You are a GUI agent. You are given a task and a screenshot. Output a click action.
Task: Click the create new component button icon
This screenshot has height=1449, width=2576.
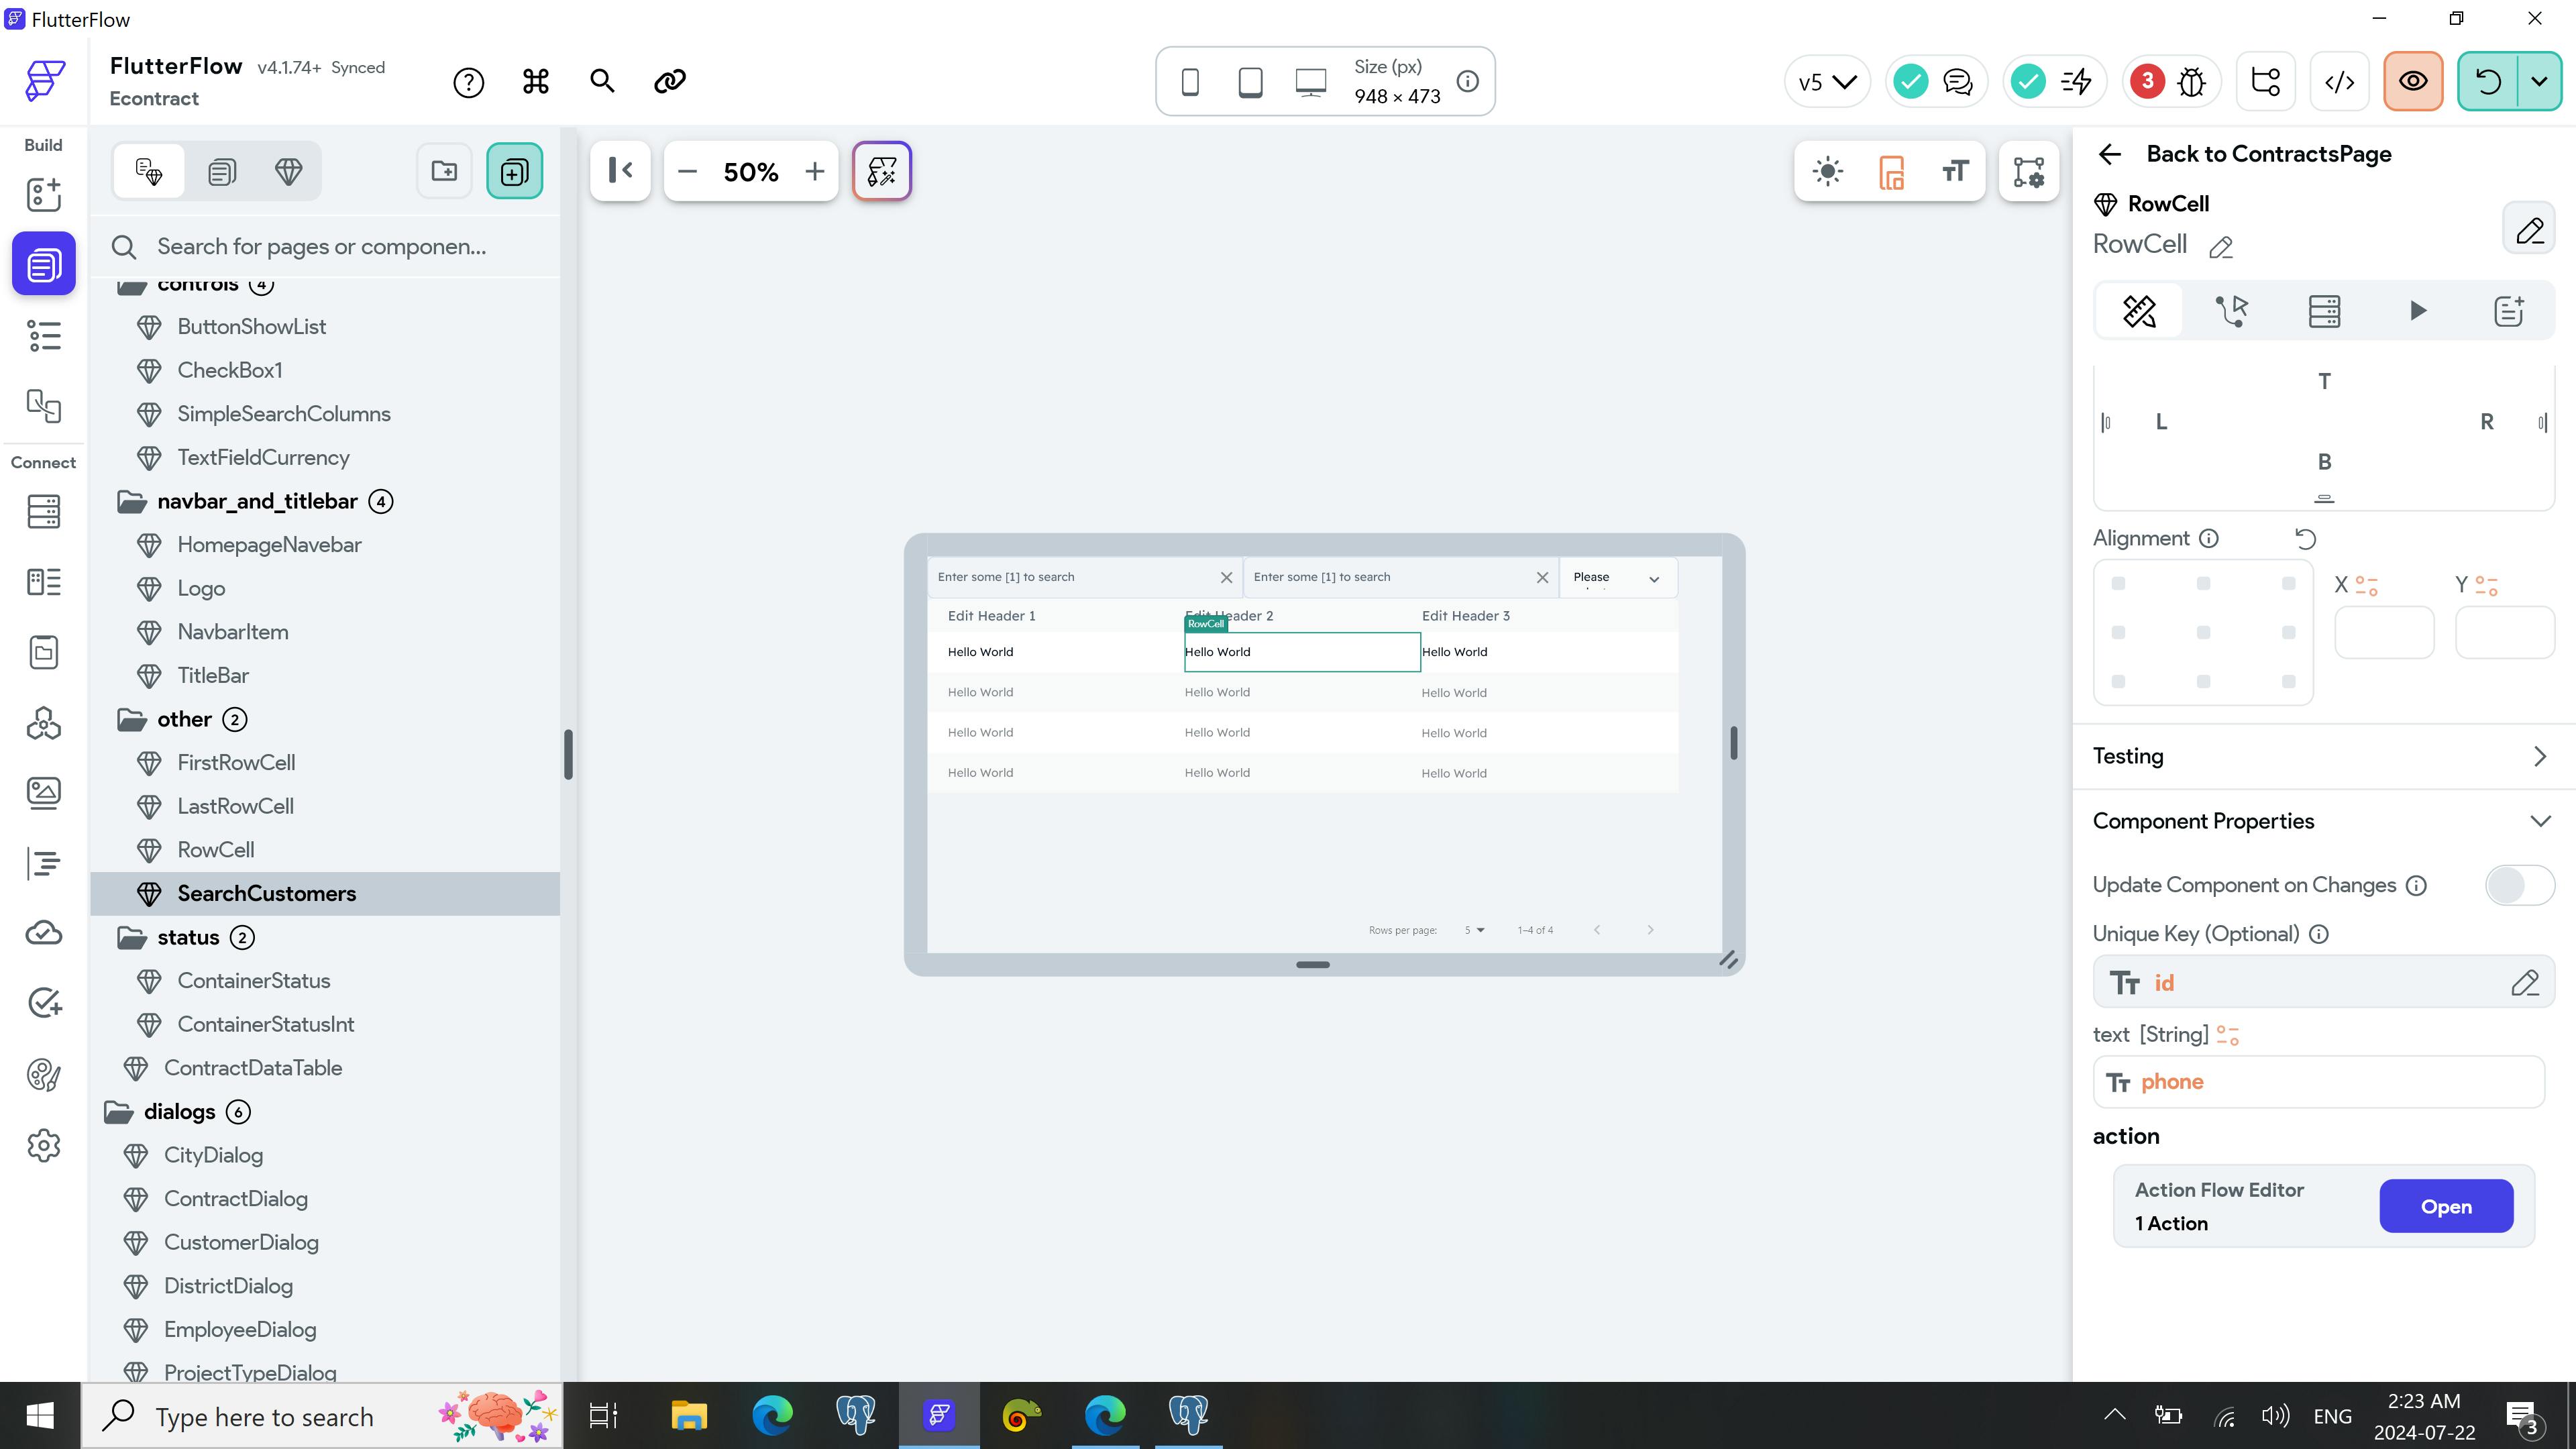[514, 171]
